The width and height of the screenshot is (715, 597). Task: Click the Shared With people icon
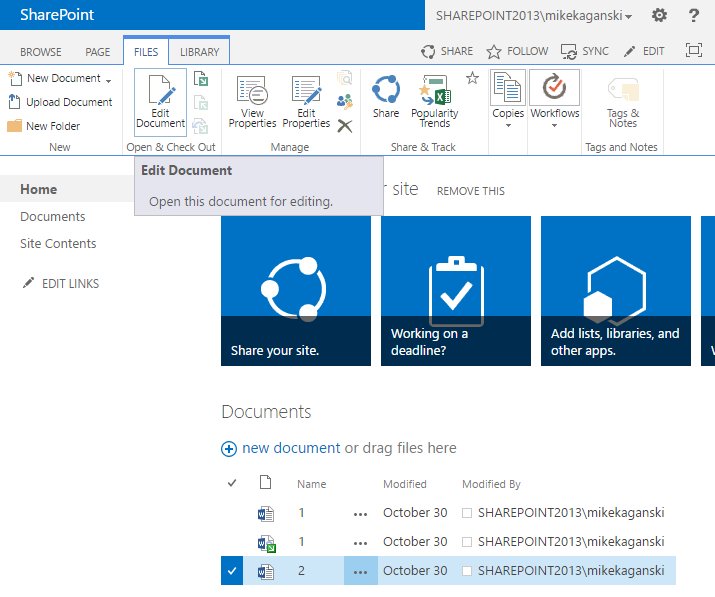pyautogui.click(x=345, y=102)
